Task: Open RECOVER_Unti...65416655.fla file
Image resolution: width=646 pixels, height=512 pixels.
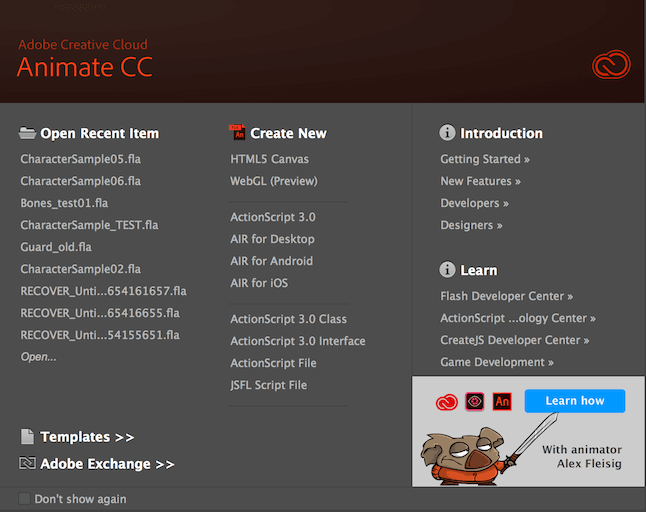Action: [x=100, y=313]
